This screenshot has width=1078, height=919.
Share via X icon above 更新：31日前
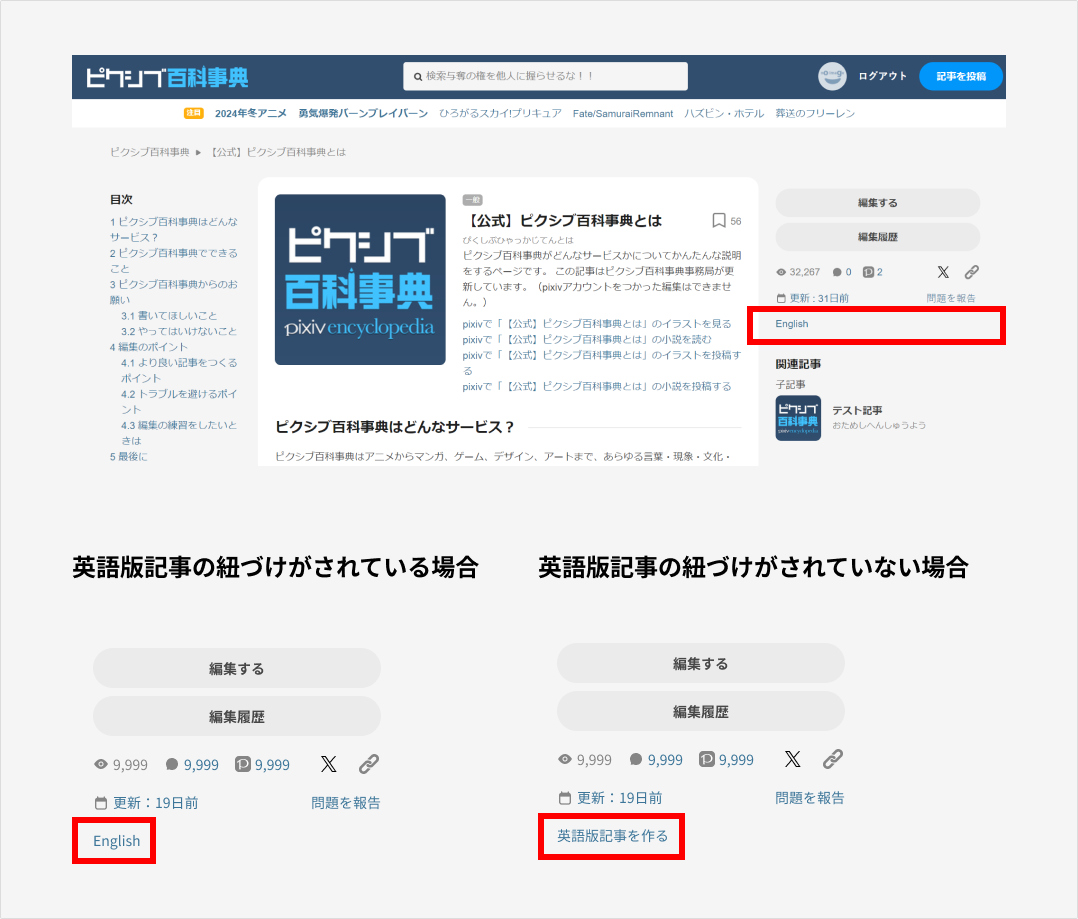[x=943, y=272]
